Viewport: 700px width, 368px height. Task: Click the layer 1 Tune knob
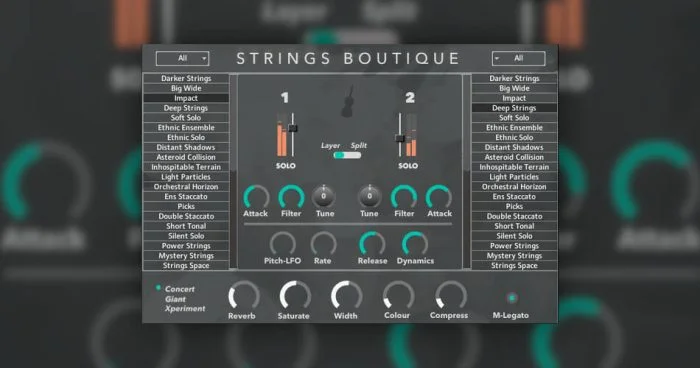324,196
